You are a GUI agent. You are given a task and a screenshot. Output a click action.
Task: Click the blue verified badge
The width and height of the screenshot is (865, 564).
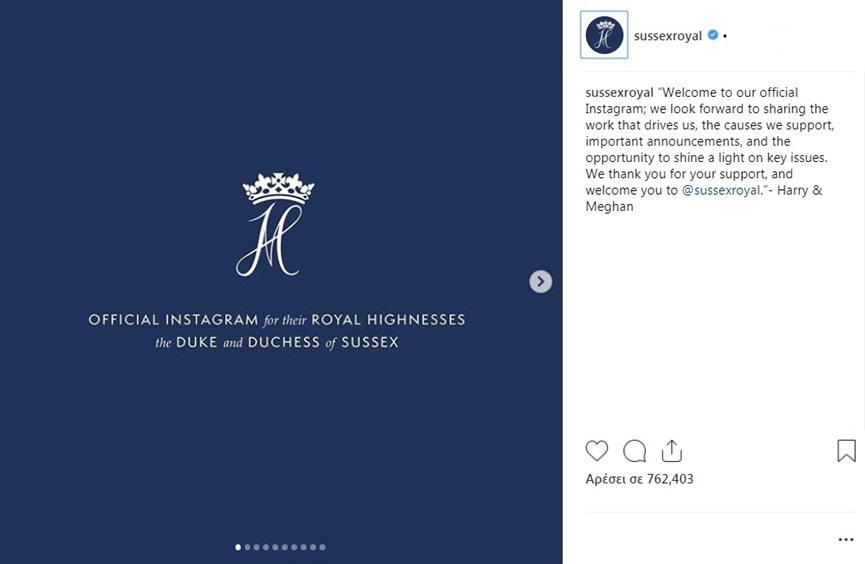(x=713, y=35)
